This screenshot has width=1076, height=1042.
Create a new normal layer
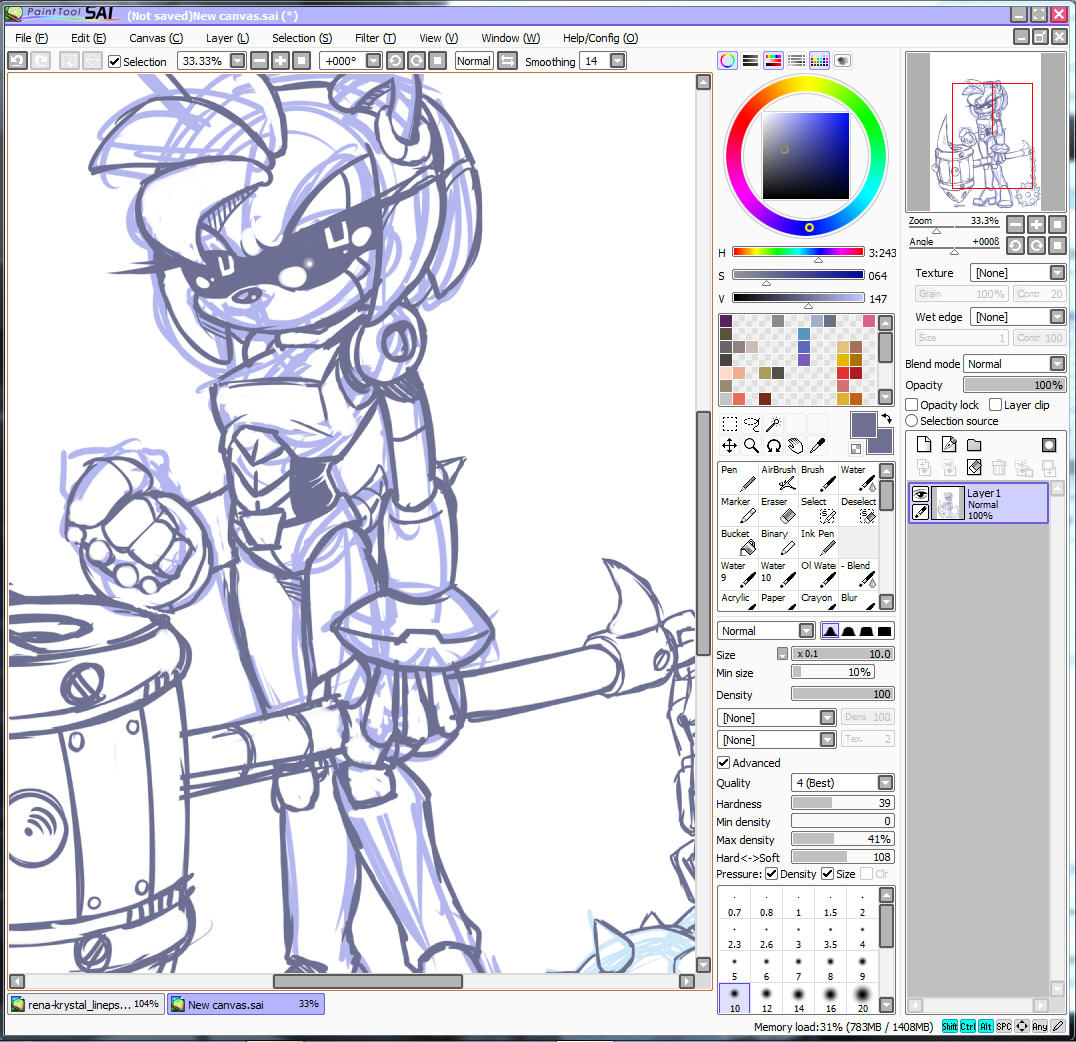(x=924, y=444)
